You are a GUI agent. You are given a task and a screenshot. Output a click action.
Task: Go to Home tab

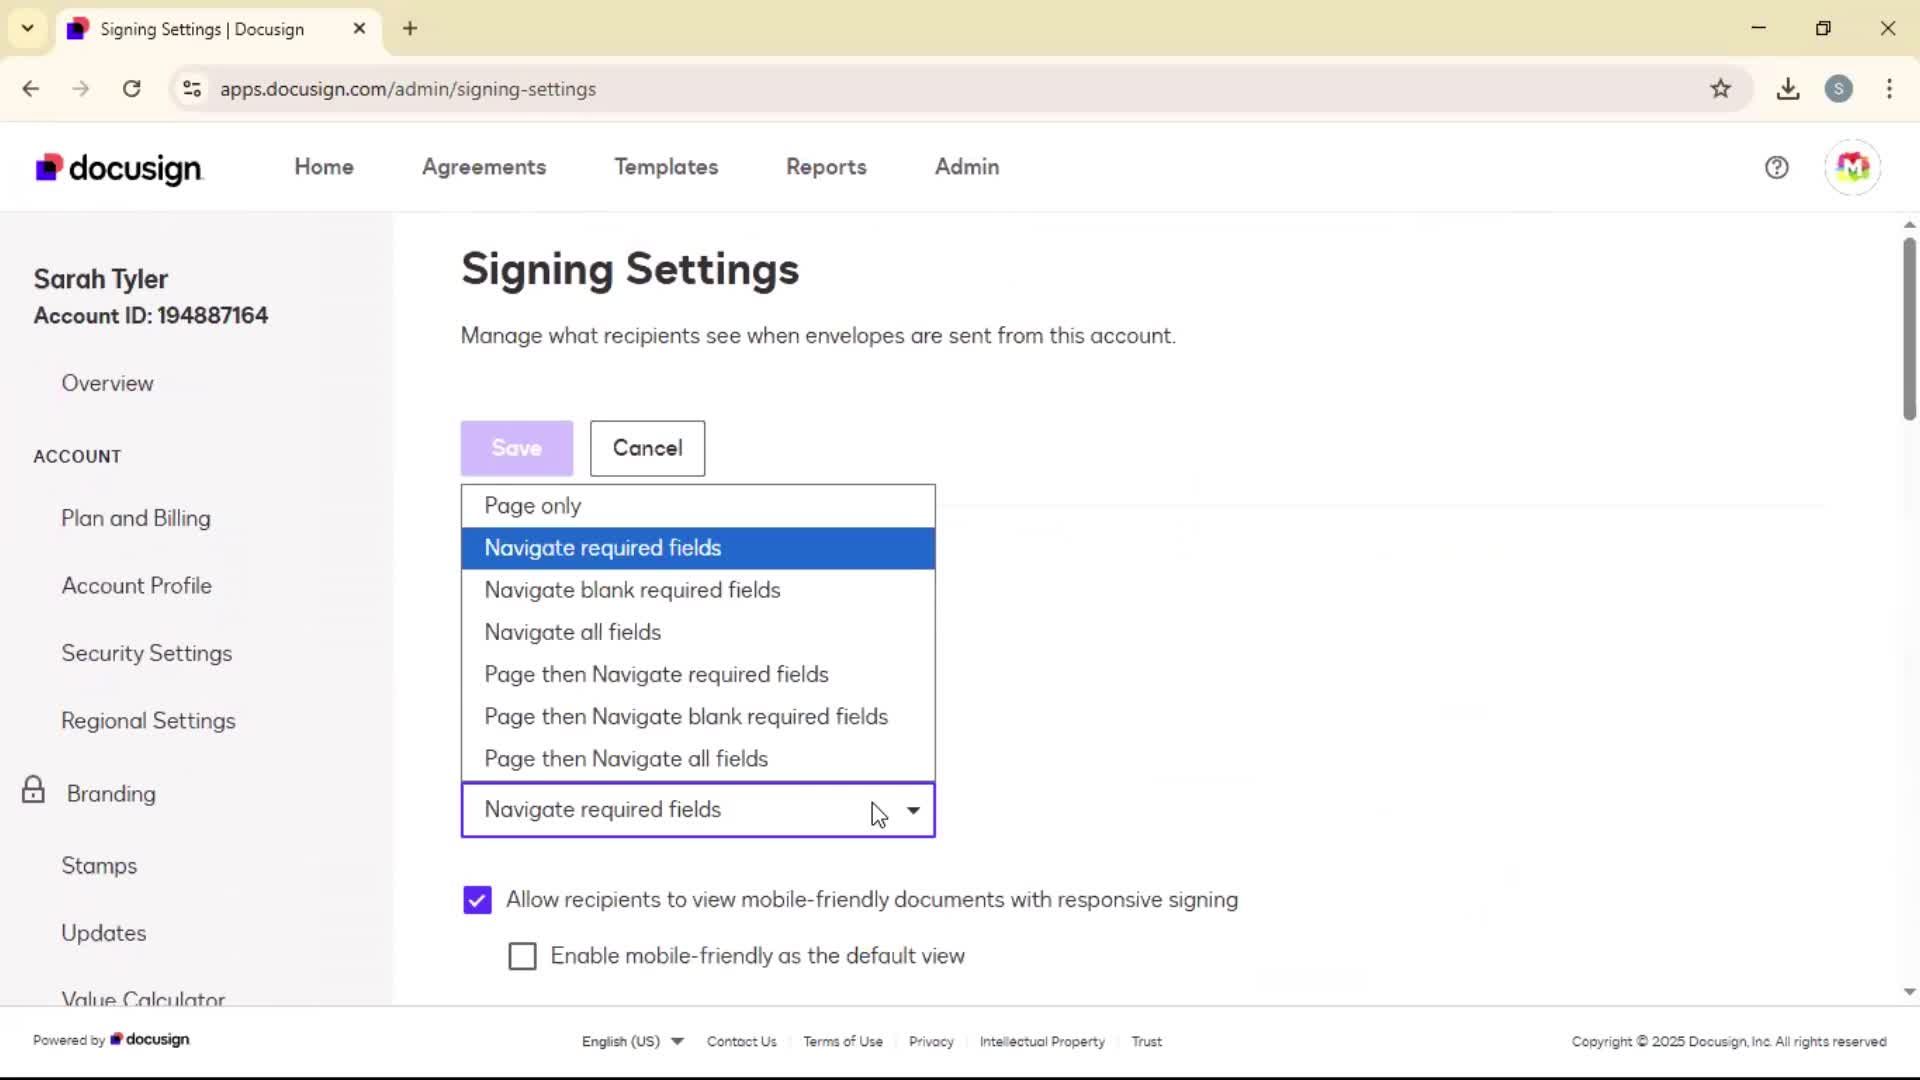tap(324, 167)
